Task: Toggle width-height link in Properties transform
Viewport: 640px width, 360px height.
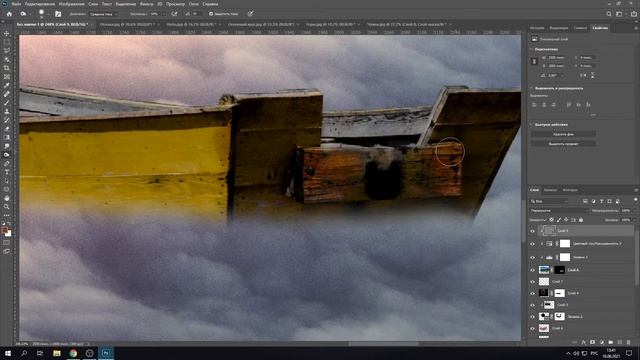Action: click(534, 62)
